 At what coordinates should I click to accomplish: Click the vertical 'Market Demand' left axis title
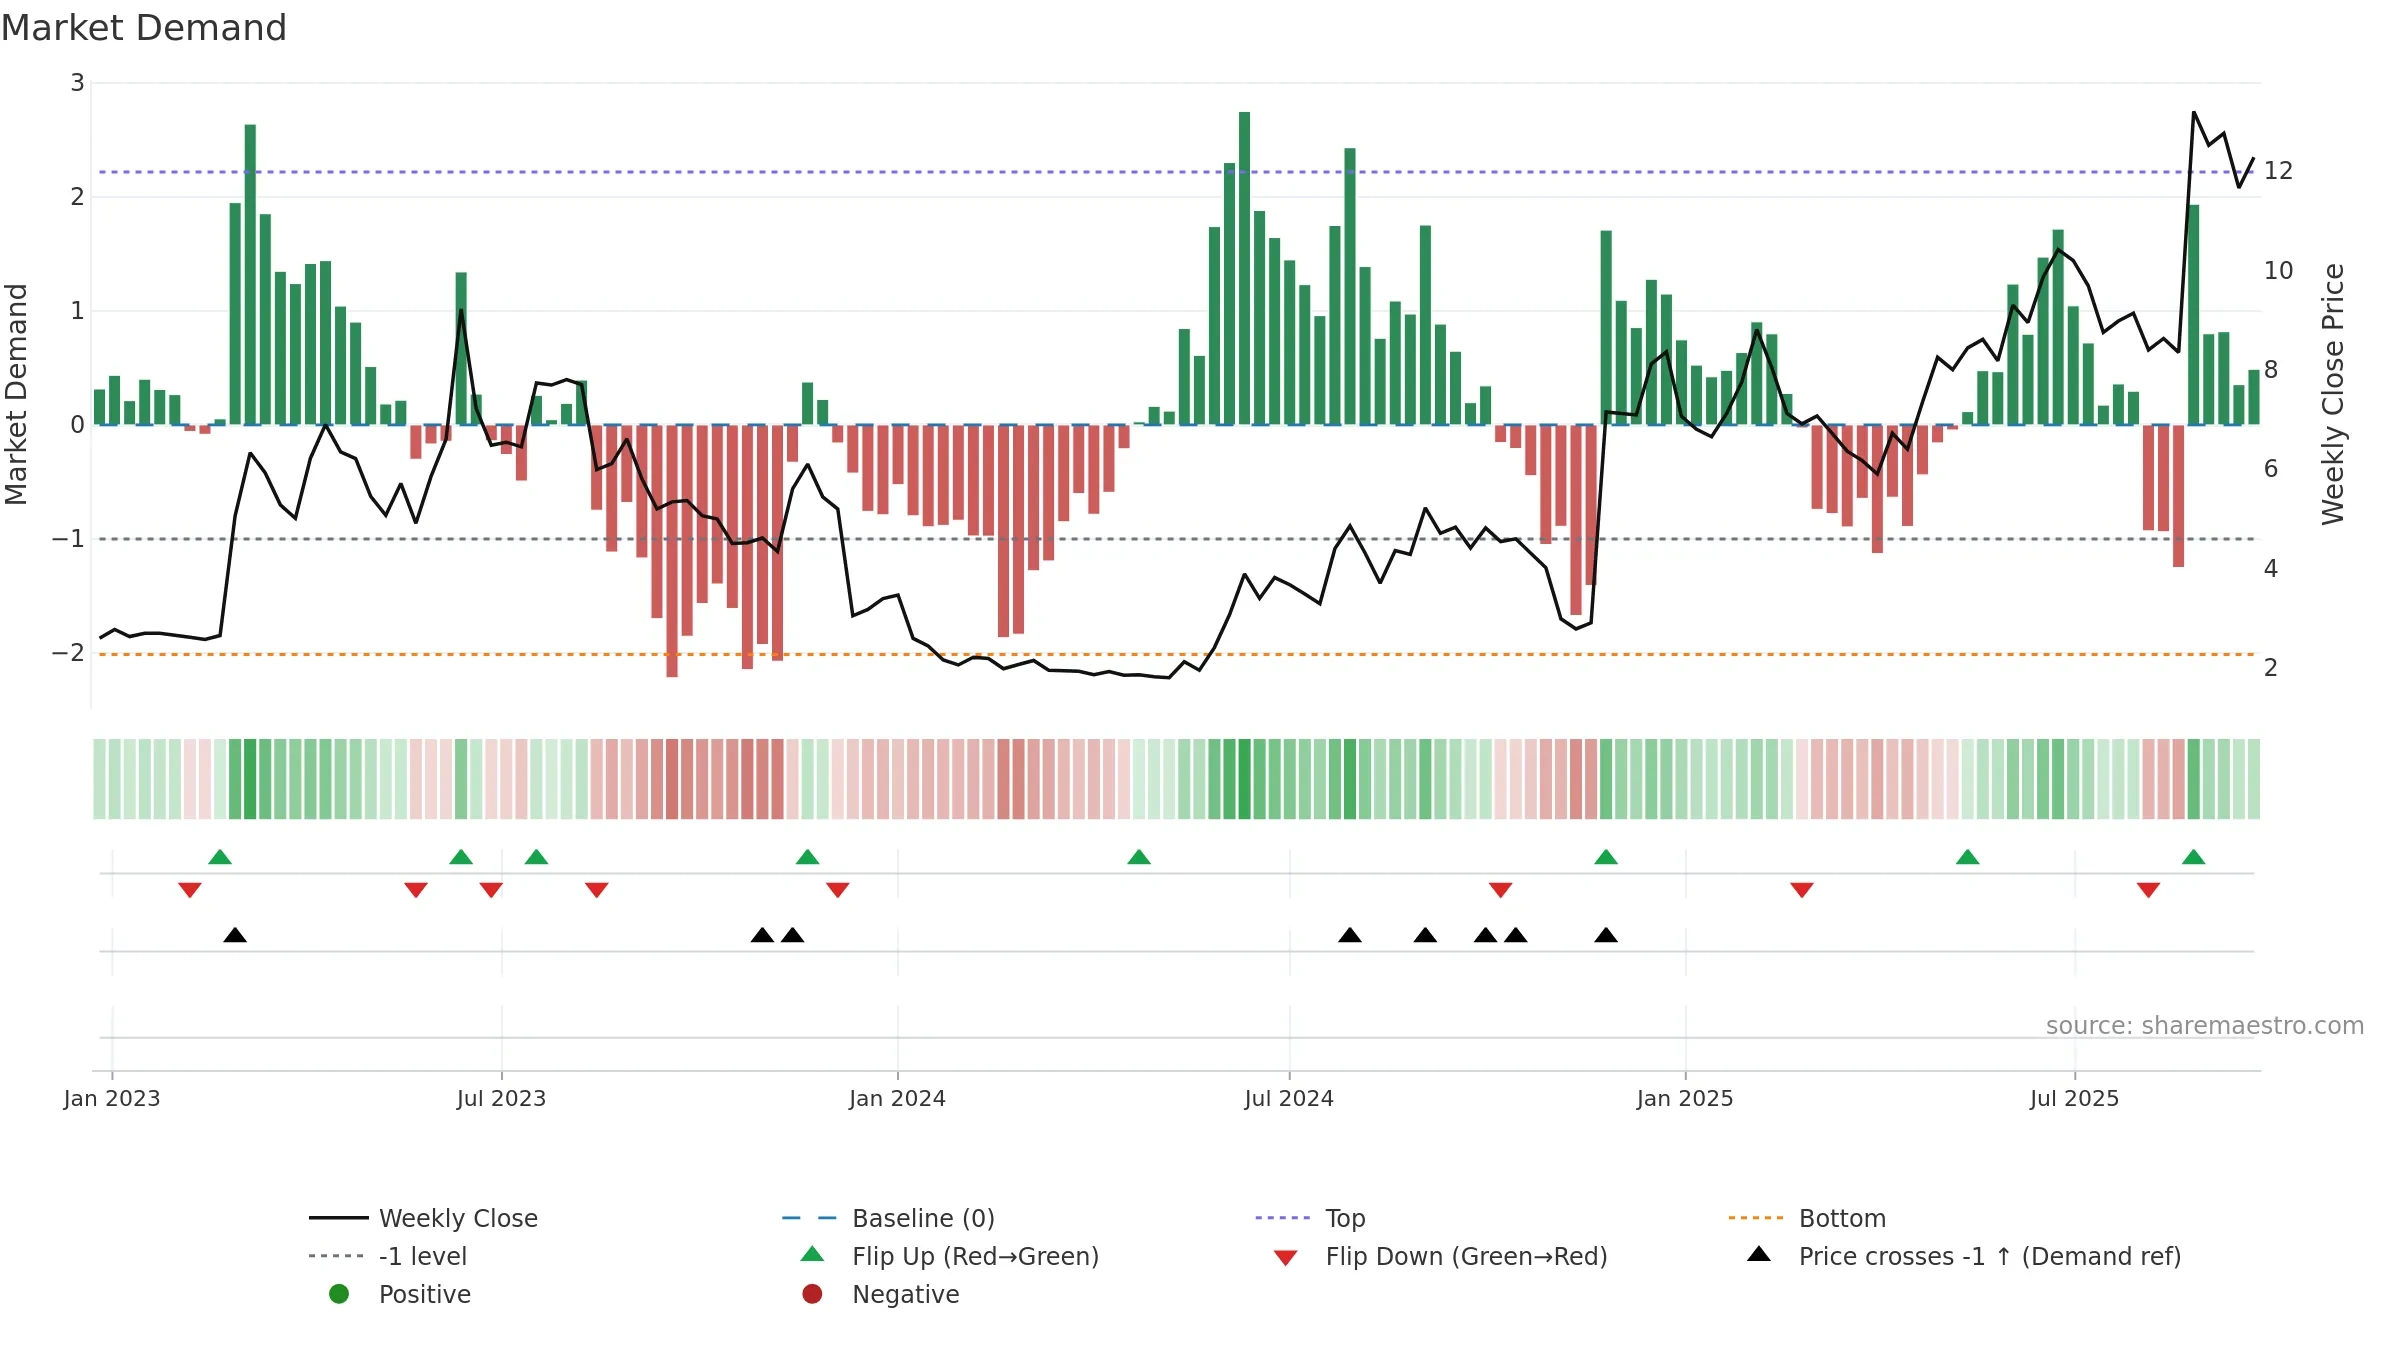16,394
